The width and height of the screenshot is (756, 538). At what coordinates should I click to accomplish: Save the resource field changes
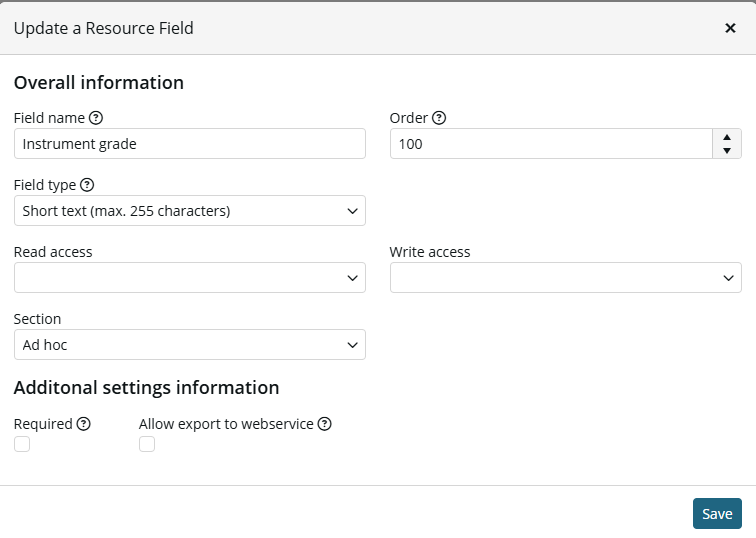coord(717,513)
